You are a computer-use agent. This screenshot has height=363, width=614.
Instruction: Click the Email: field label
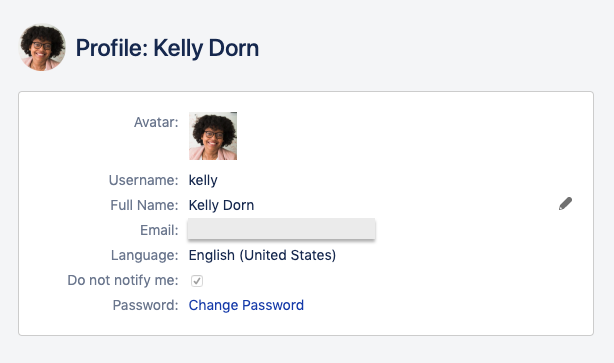pyautogui.click(x=159, y=230)
